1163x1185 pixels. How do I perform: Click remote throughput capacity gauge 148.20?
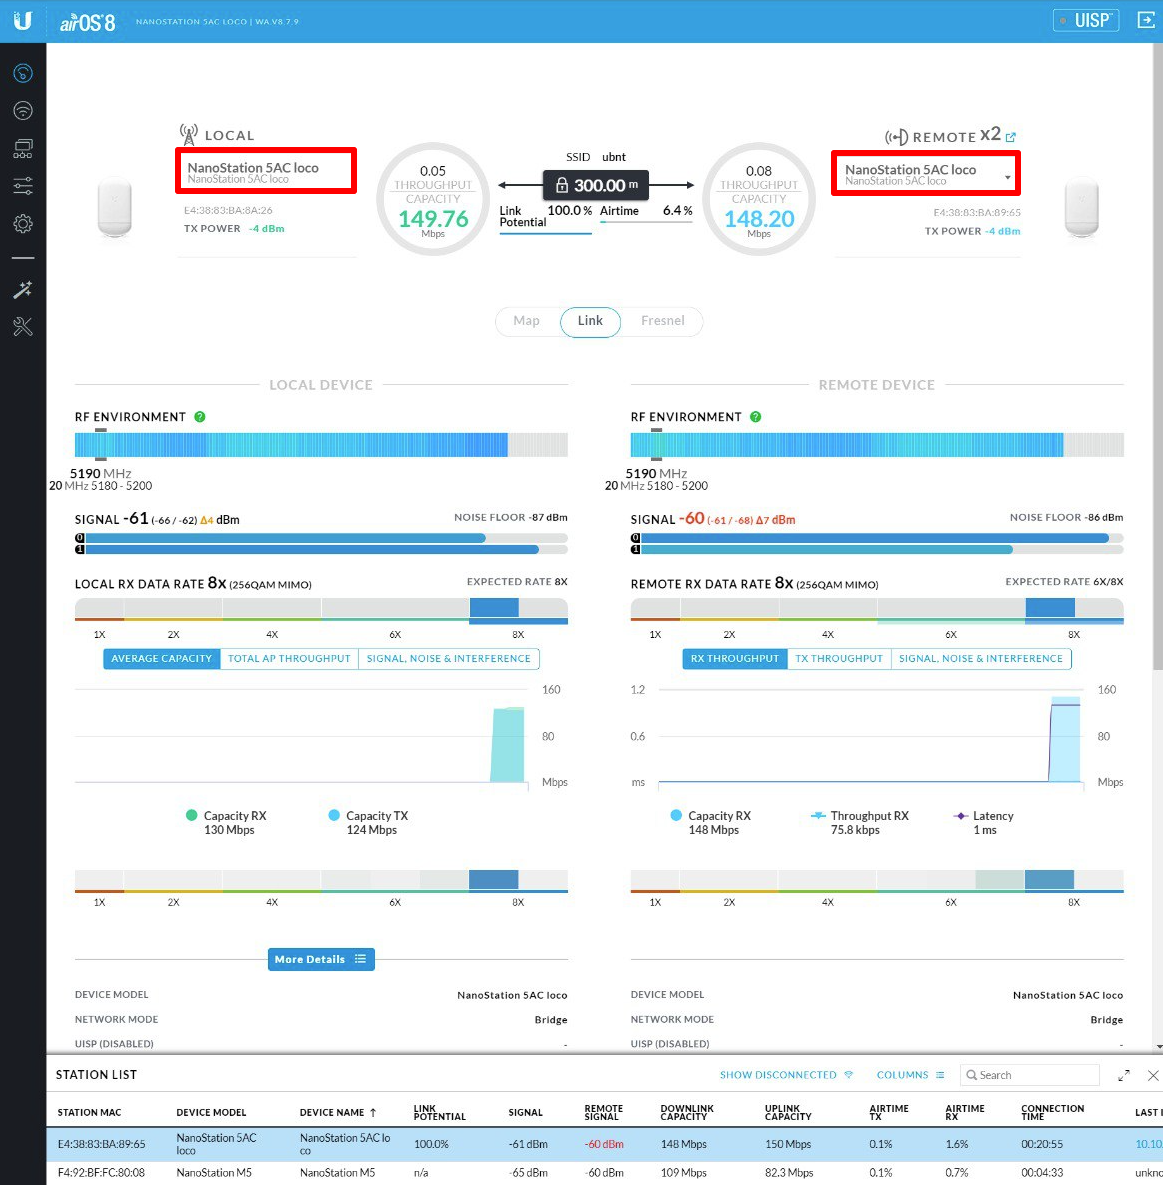[x=759, y=199]
